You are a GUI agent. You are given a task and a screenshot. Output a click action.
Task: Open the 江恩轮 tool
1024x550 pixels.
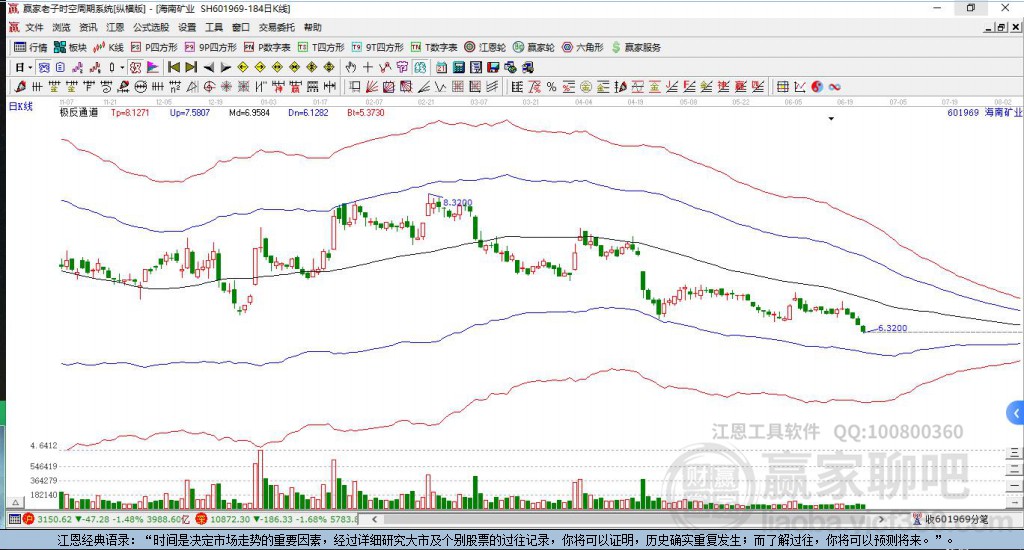485,47
